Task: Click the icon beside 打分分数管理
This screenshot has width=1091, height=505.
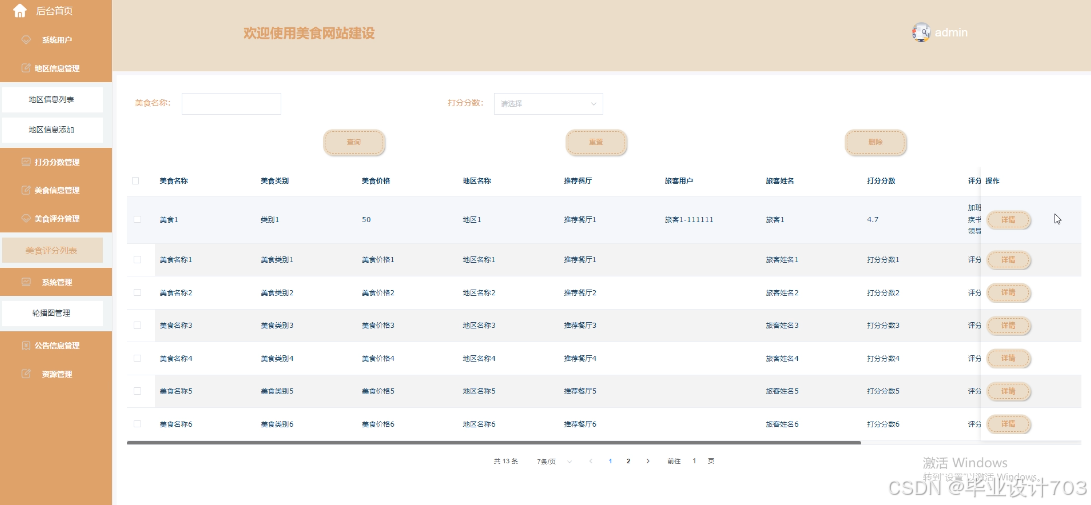Action: [x=26, y=162]
